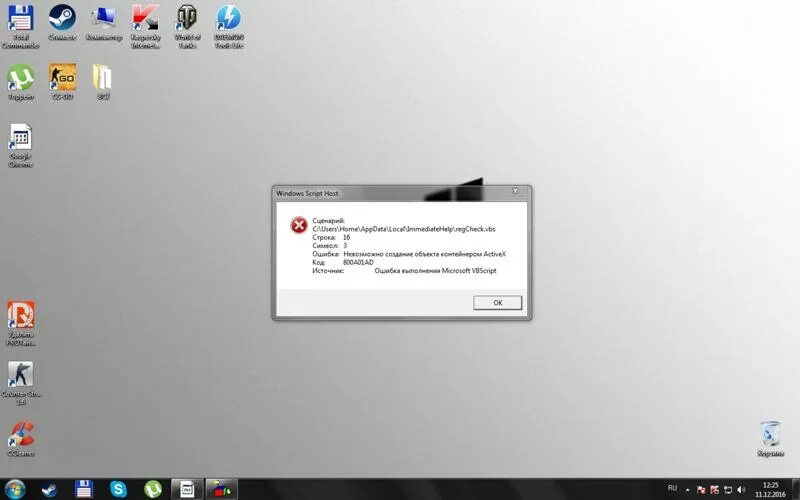
Task: Click the Steam taskbar icon
Action: (x=49, y=490)
